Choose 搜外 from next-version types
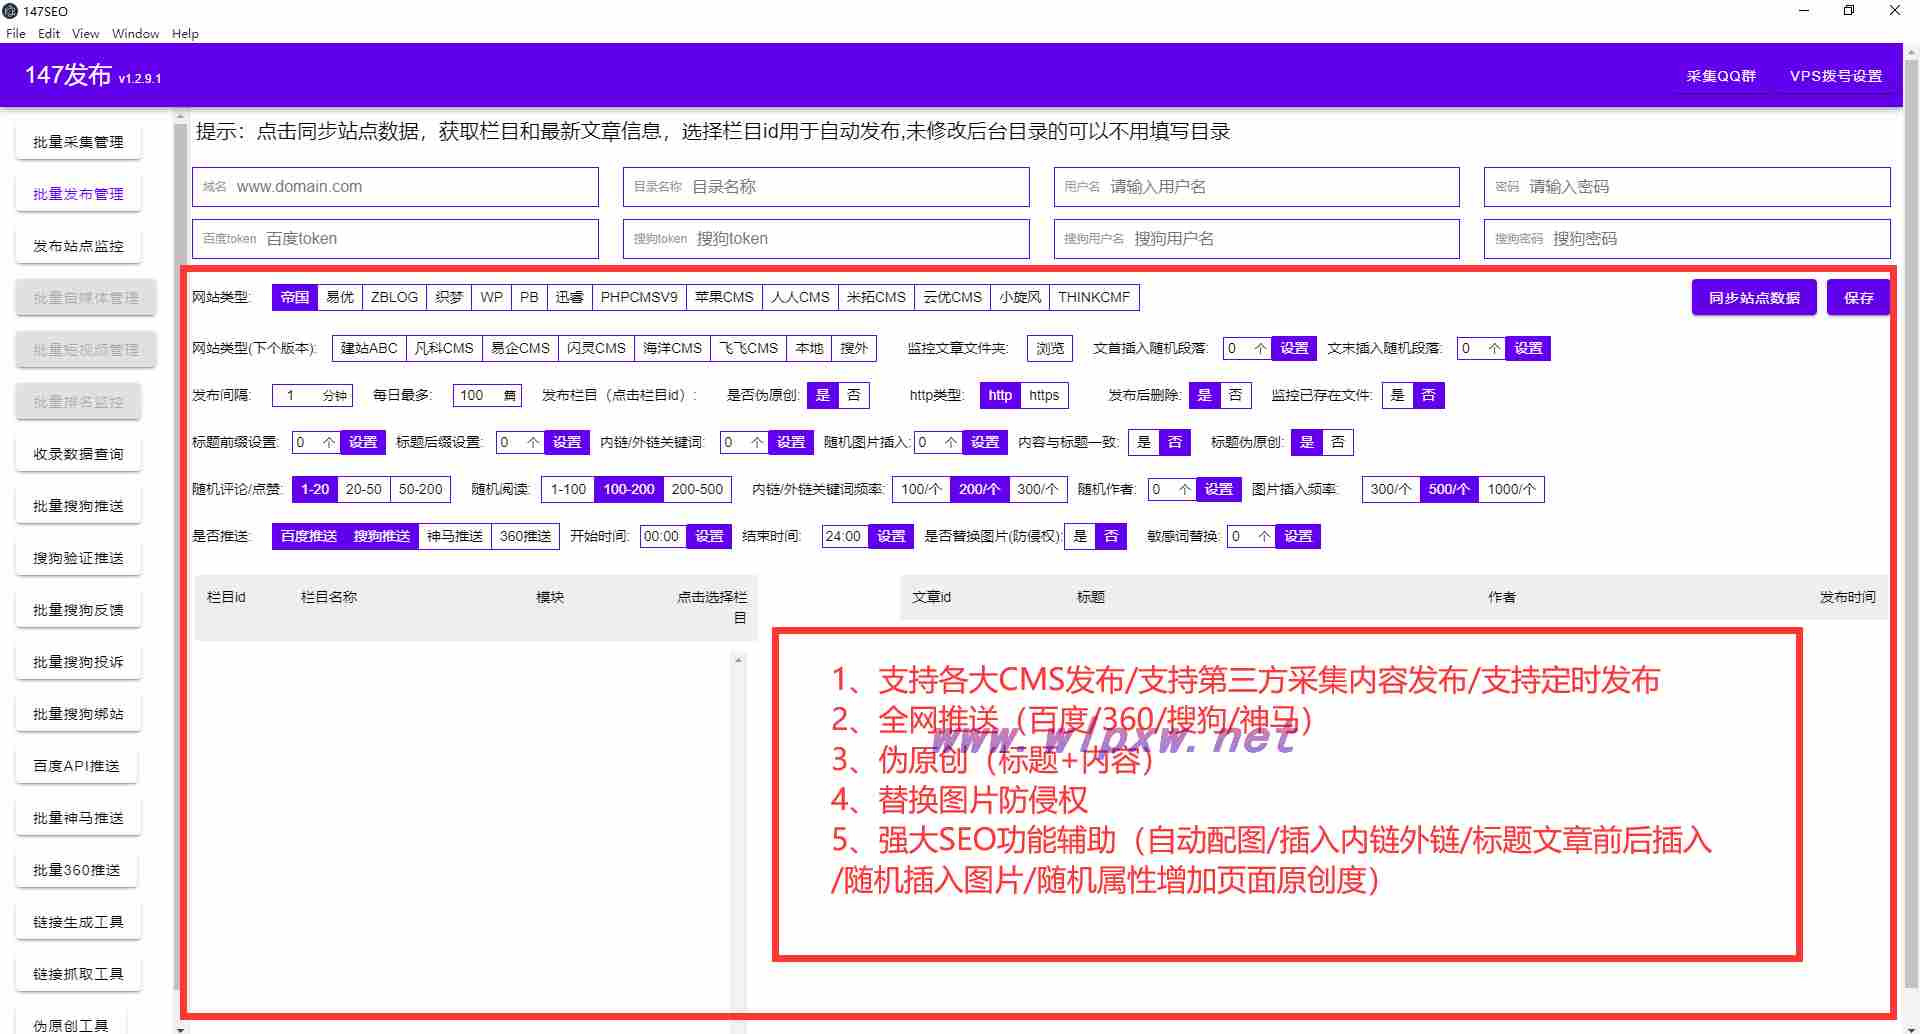Viewport: 1920px width, 1034px height. click(854, 348)
